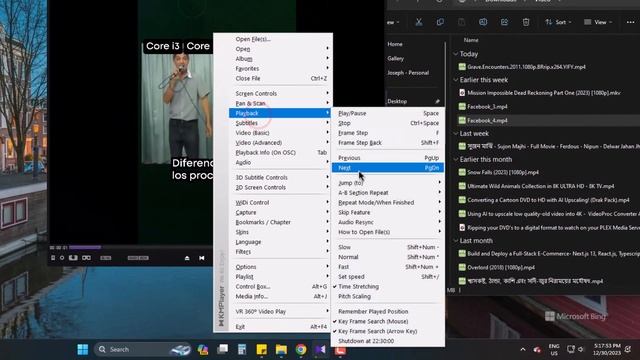Open the Windows Start menu
Screen dimensions: 640x360
[82, 349]
